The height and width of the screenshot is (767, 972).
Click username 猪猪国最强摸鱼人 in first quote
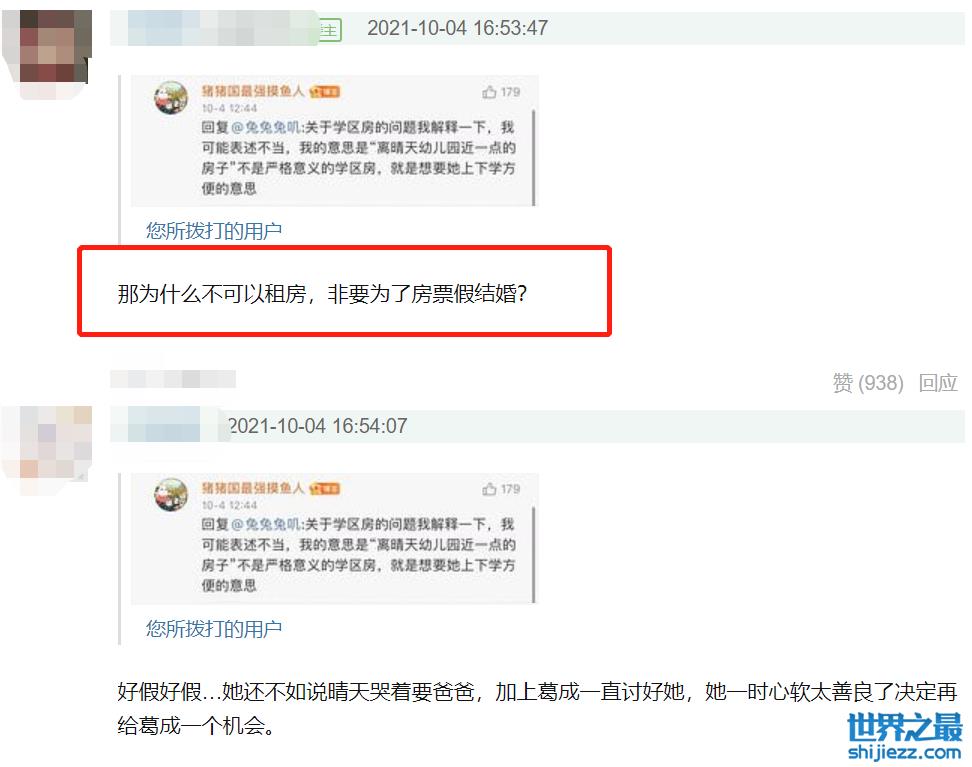(253, 91)
